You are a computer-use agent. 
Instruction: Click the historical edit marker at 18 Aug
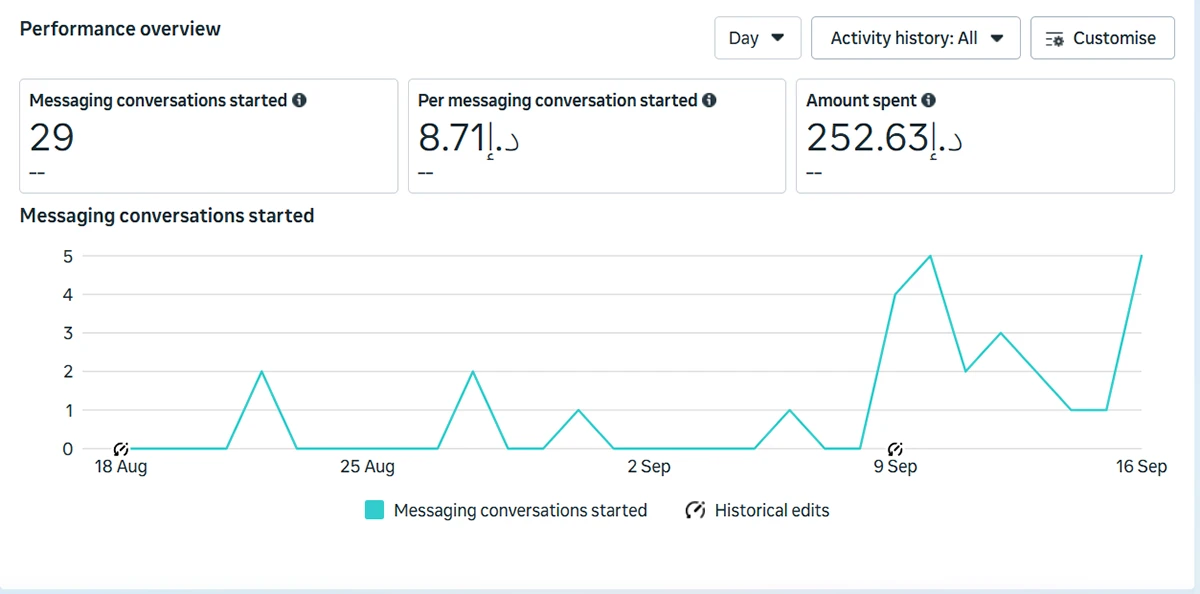pyautogui.click(x=121, y=449)
